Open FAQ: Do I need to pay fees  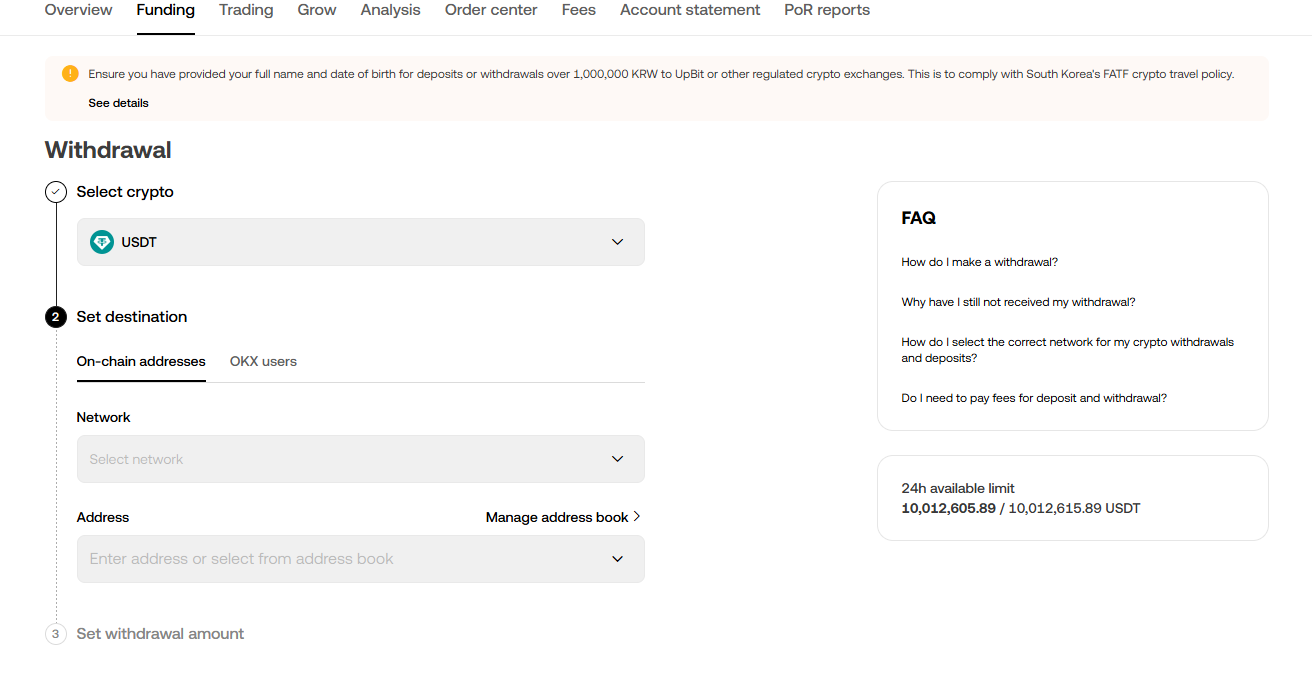1034,398
